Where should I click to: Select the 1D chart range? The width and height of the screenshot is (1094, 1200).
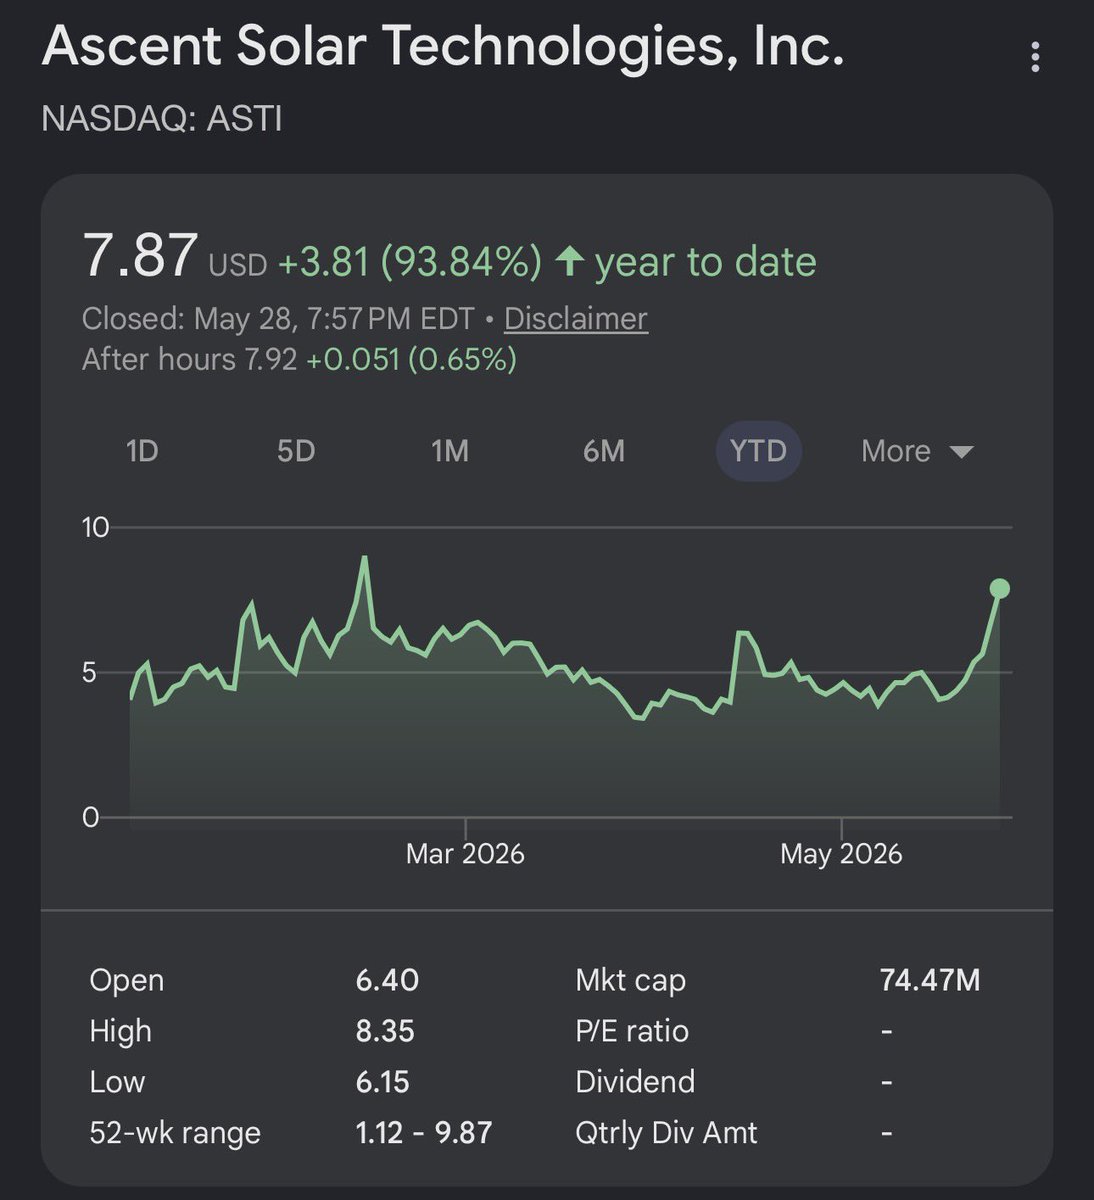142,452
